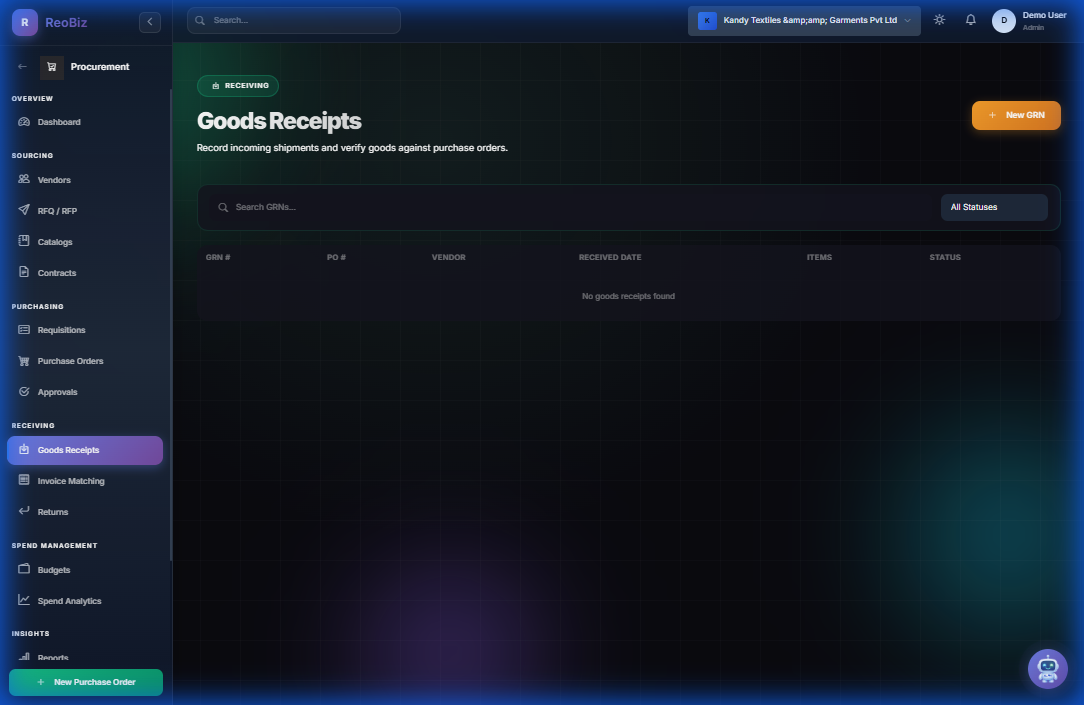Open the Returns menu item

click(22, 511)
